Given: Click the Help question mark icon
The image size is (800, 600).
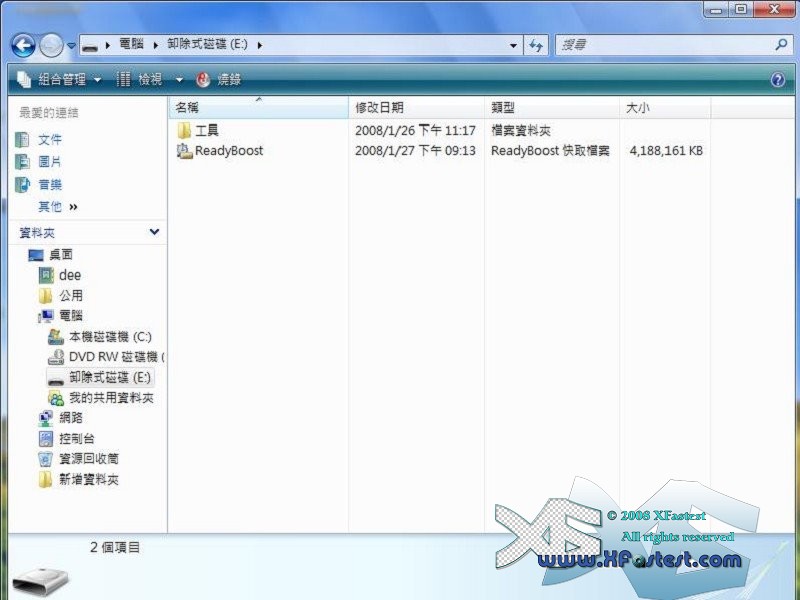Looking at the screenshot, I should [778, 80].
